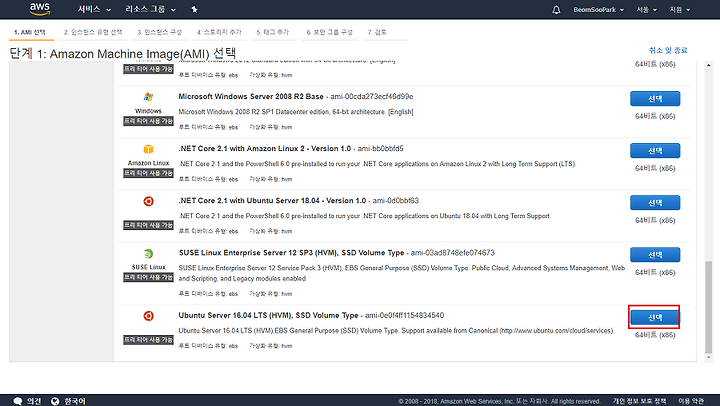
Task: Click the feedback speech bubble icon
Action: (17, 401)
